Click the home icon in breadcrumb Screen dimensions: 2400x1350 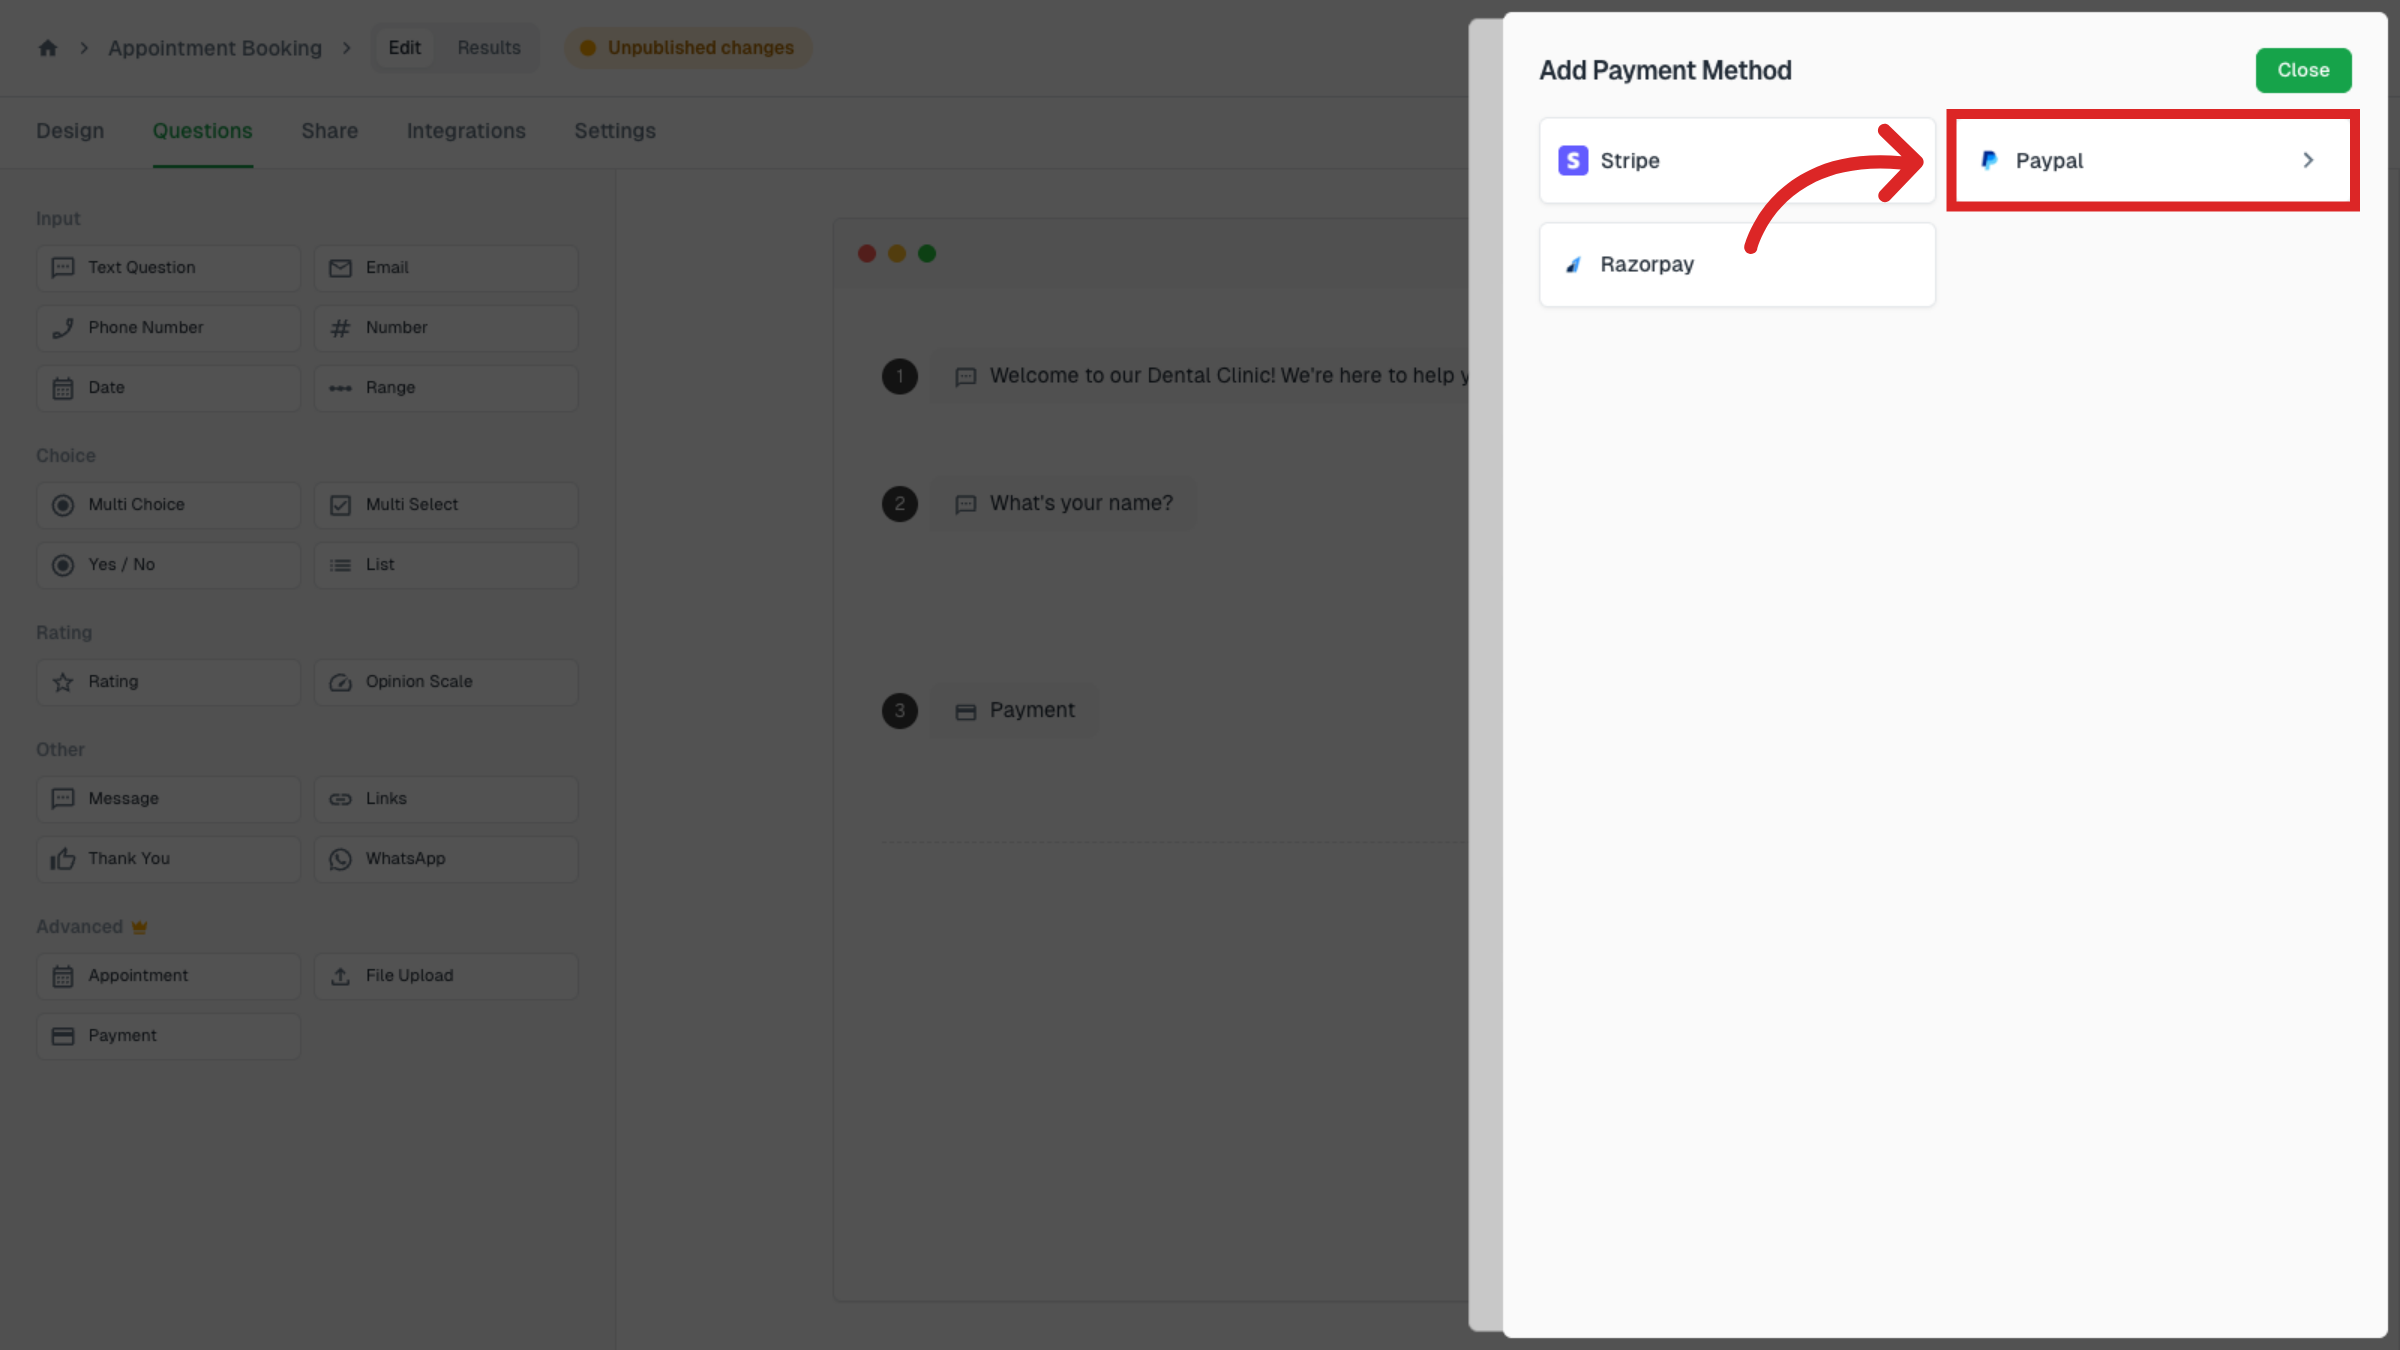pyautogui.click(x=48, y=48)
